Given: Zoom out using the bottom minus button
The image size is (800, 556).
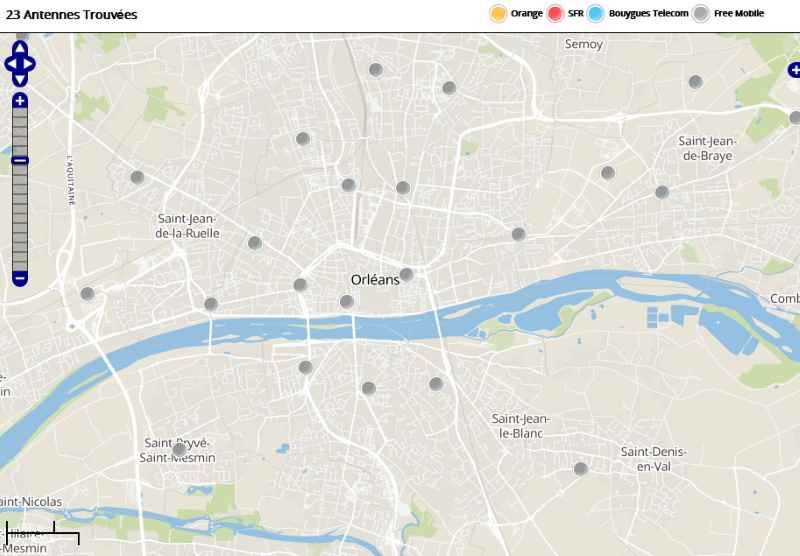Looking at the screenshot, I should point(20,277).
